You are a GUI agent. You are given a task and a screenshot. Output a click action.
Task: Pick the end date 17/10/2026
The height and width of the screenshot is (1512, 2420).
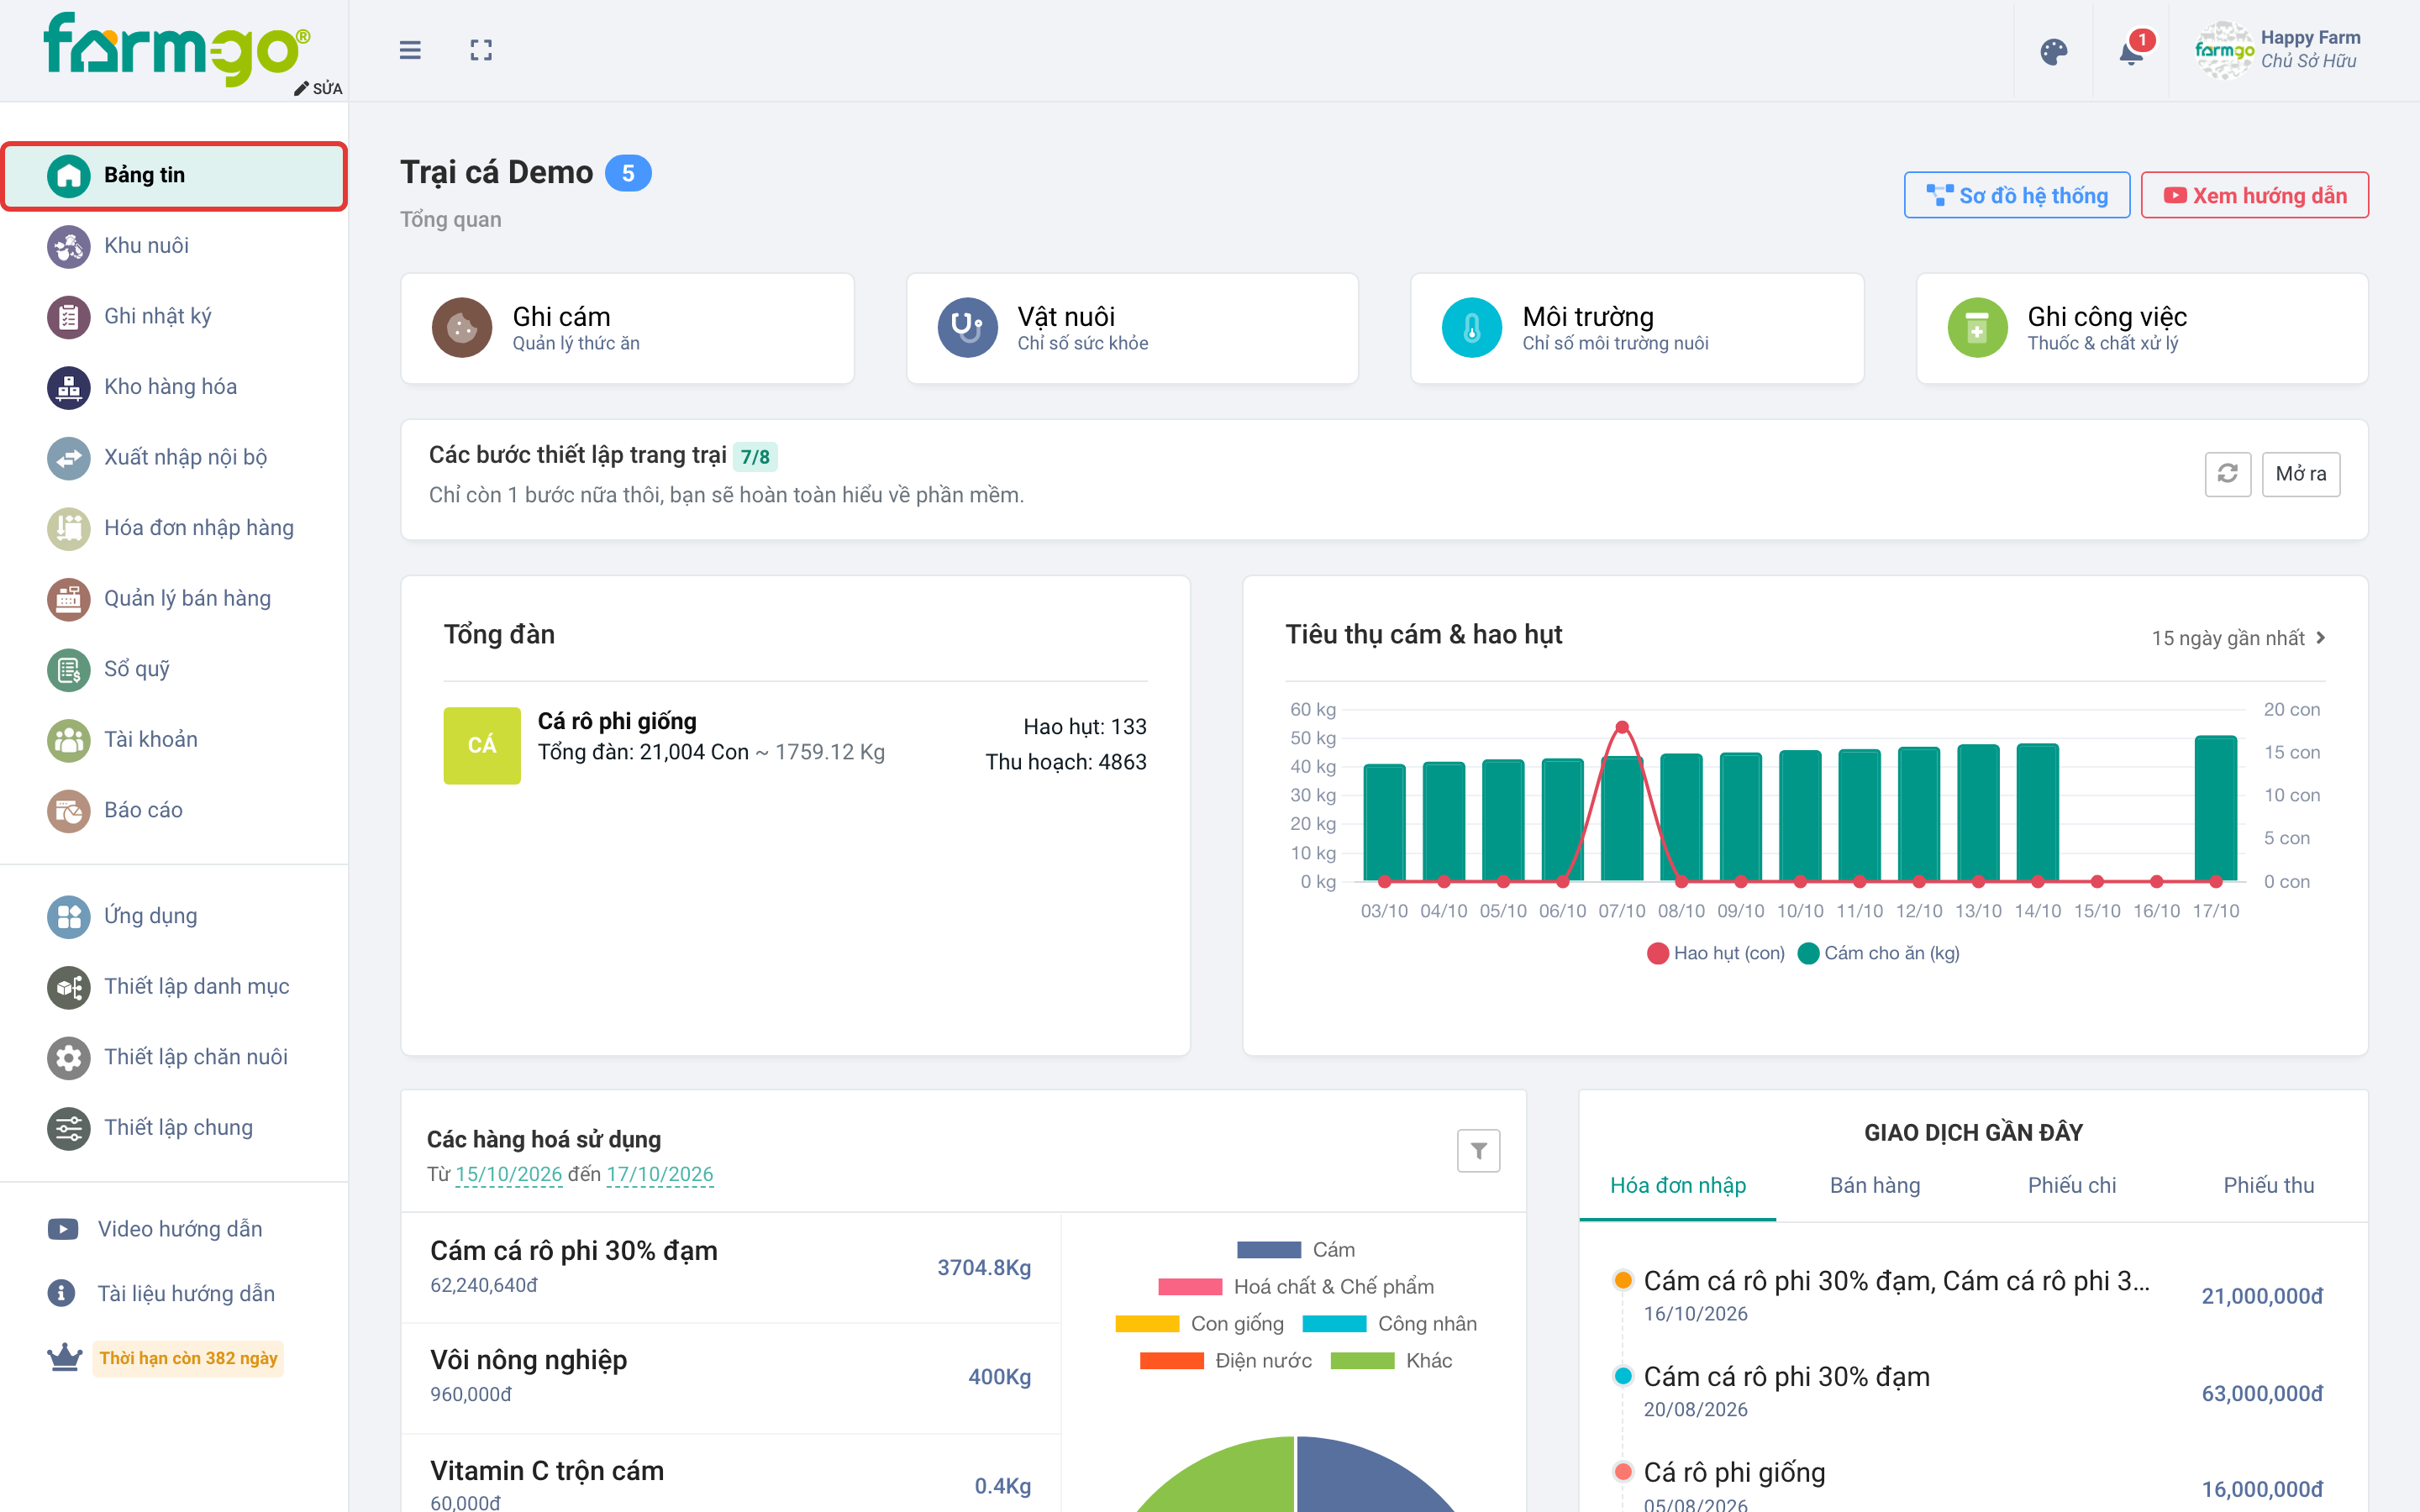pyautogui.click(x=660, y=1174)
